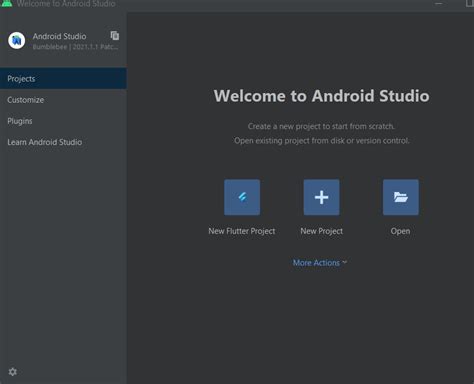Click the Android Studio name in sidebar
The width and height of the screenshot is (474, 384).
[59, 36]
